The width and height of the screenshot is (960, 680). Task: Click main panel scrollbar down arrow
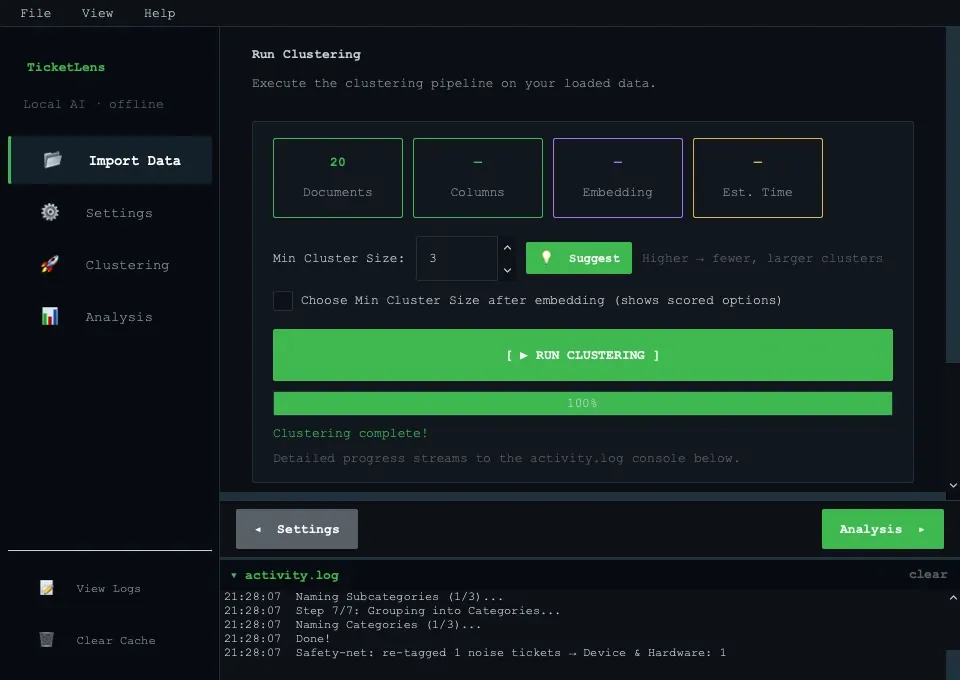[x=953, y=485]
